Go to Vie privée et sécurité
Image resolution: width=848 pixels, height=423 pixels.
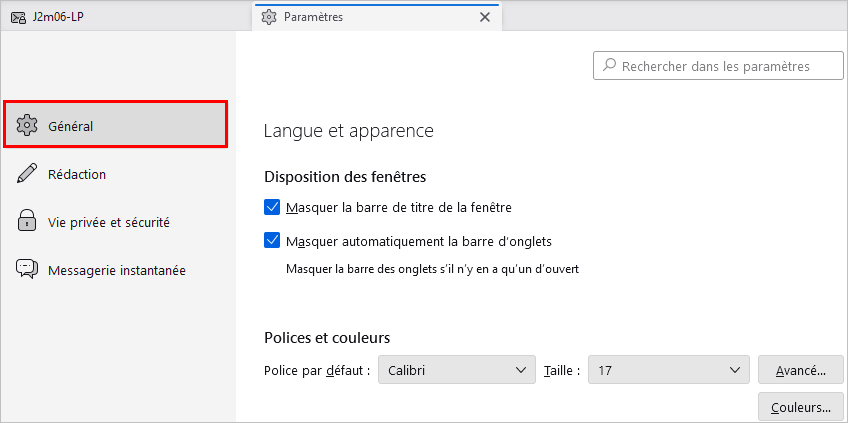(108, 222)
